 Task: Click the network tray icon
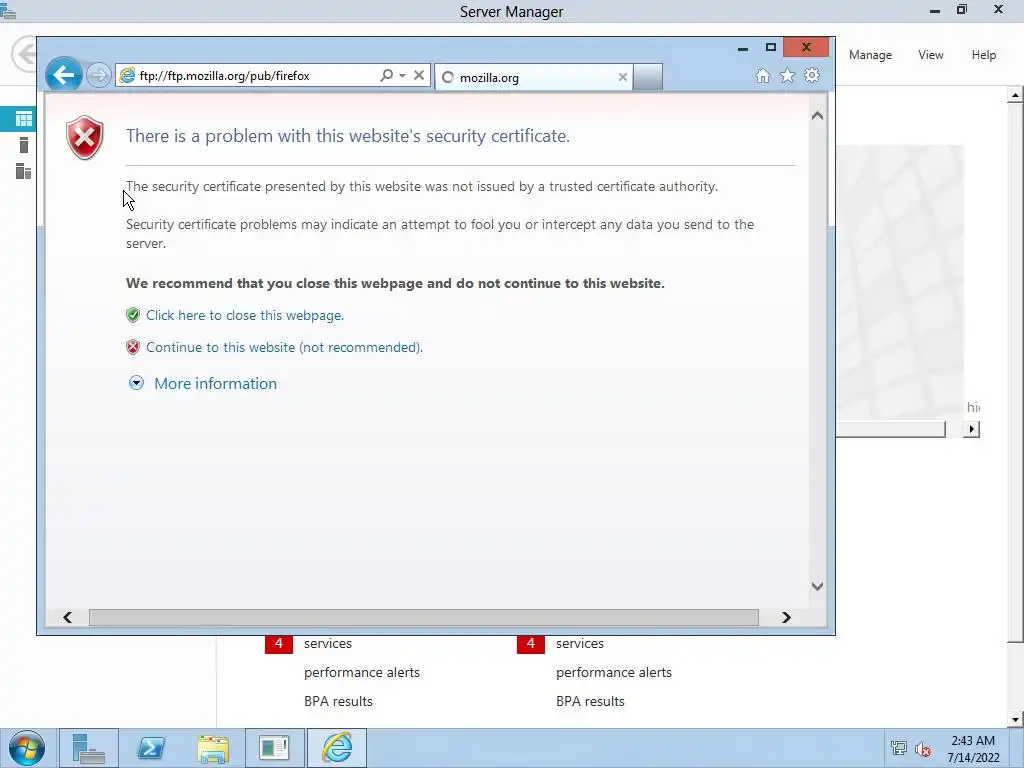[x=899, y=748]
